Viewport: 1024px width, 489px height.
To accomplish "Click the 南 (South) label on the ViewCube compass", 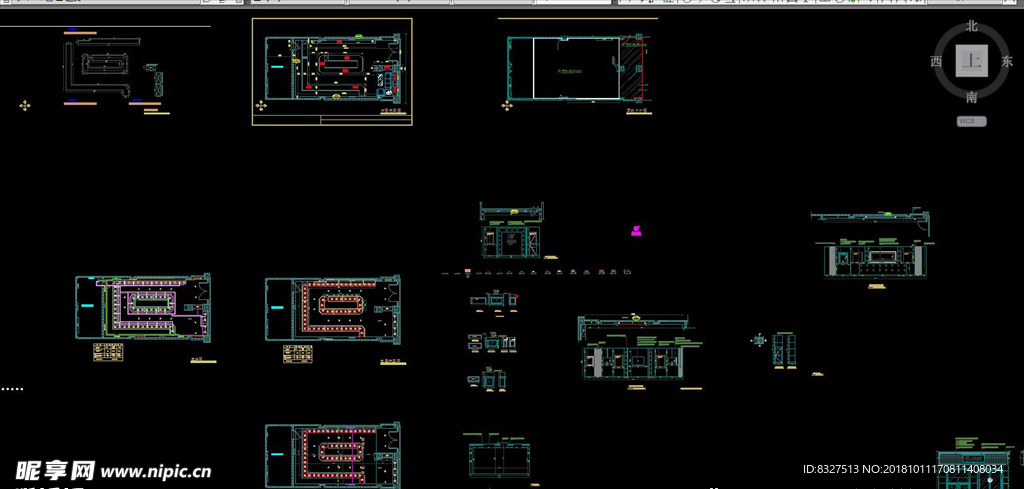I will coord(971,98).
